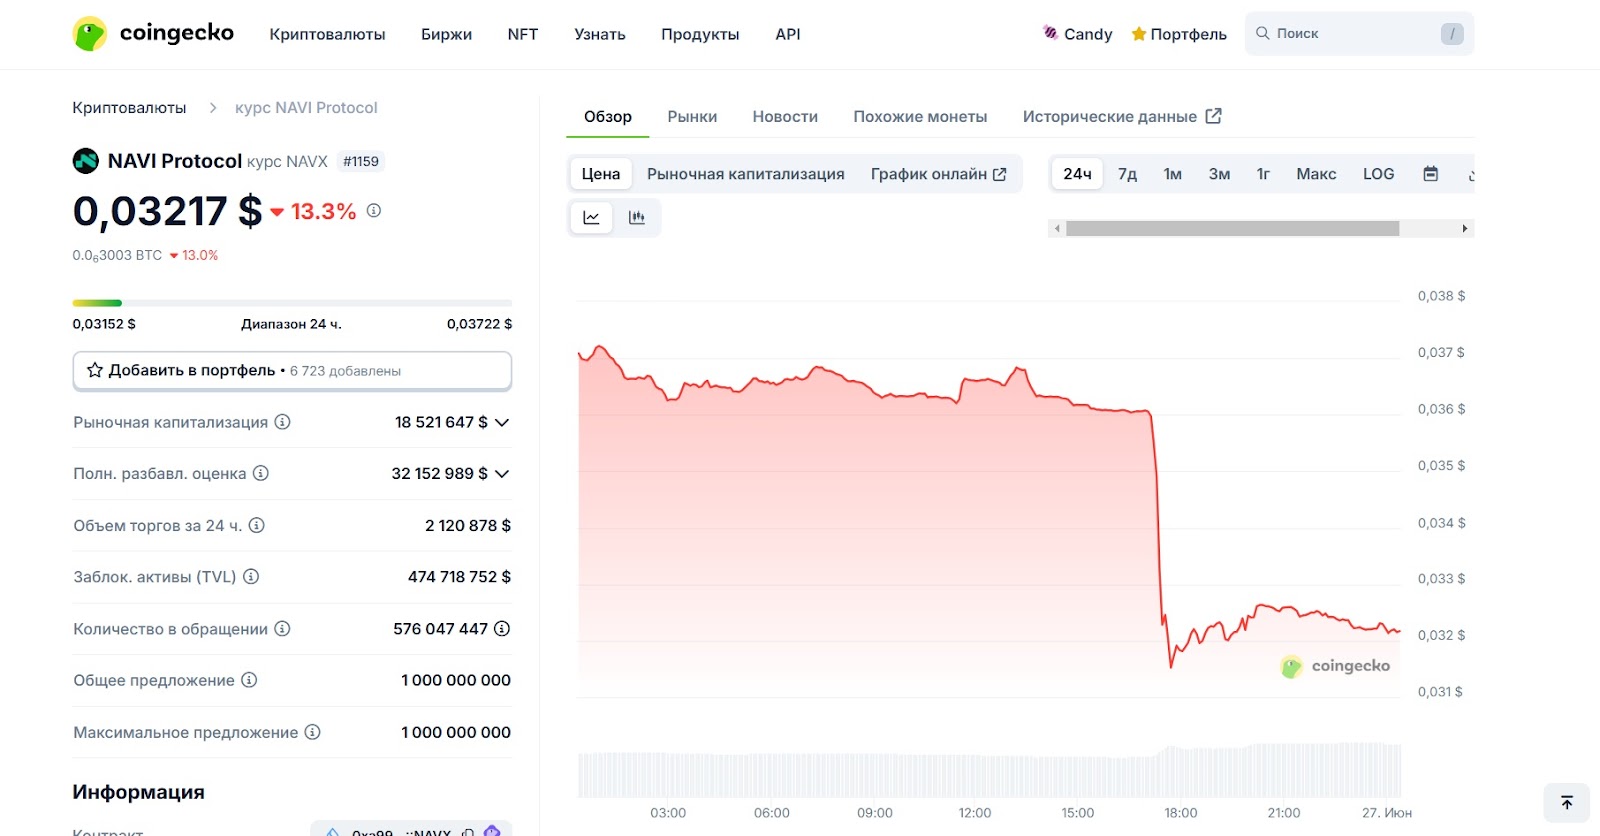This screenshot has width=1600, height=836.
Task: Open the Узнать nav menu
Action: [600, 34]
